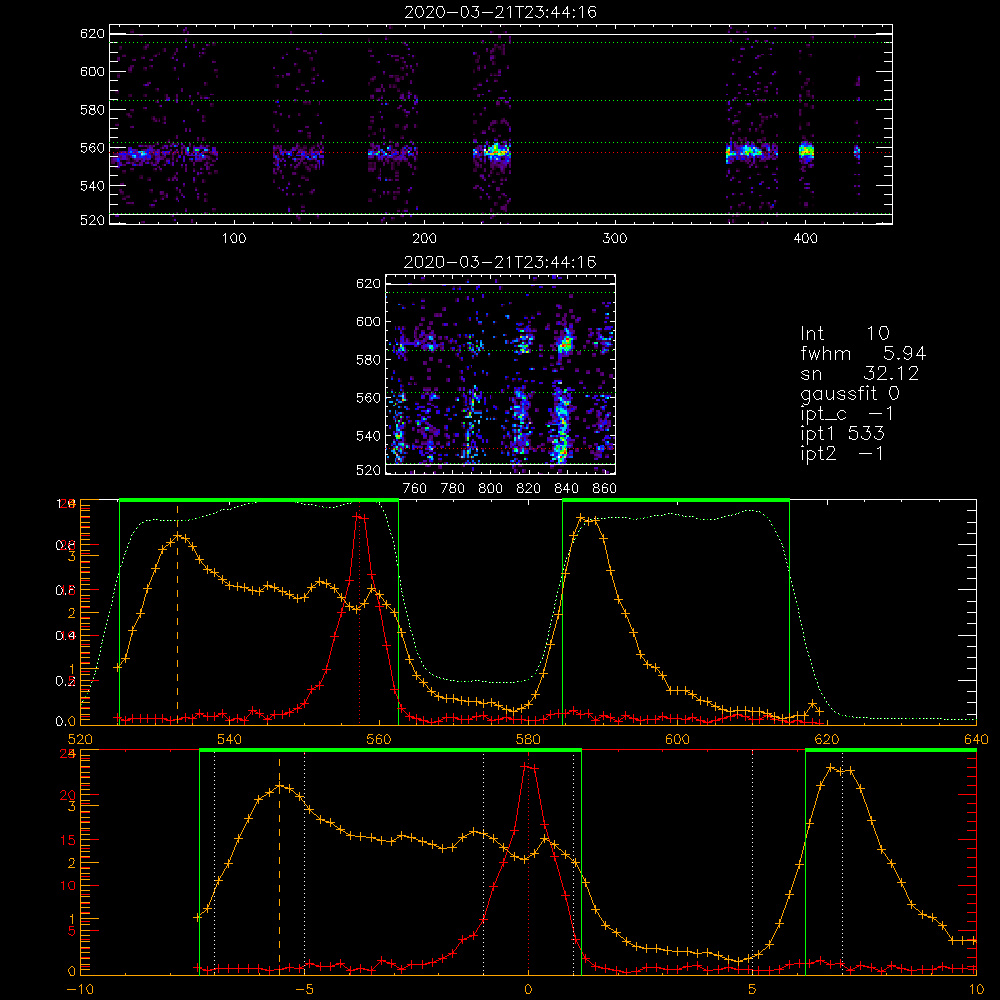1000x1000 pixels.
Task: Click the 840 x-axis label of middle spectrogram
Action: [x=566, y=489]
